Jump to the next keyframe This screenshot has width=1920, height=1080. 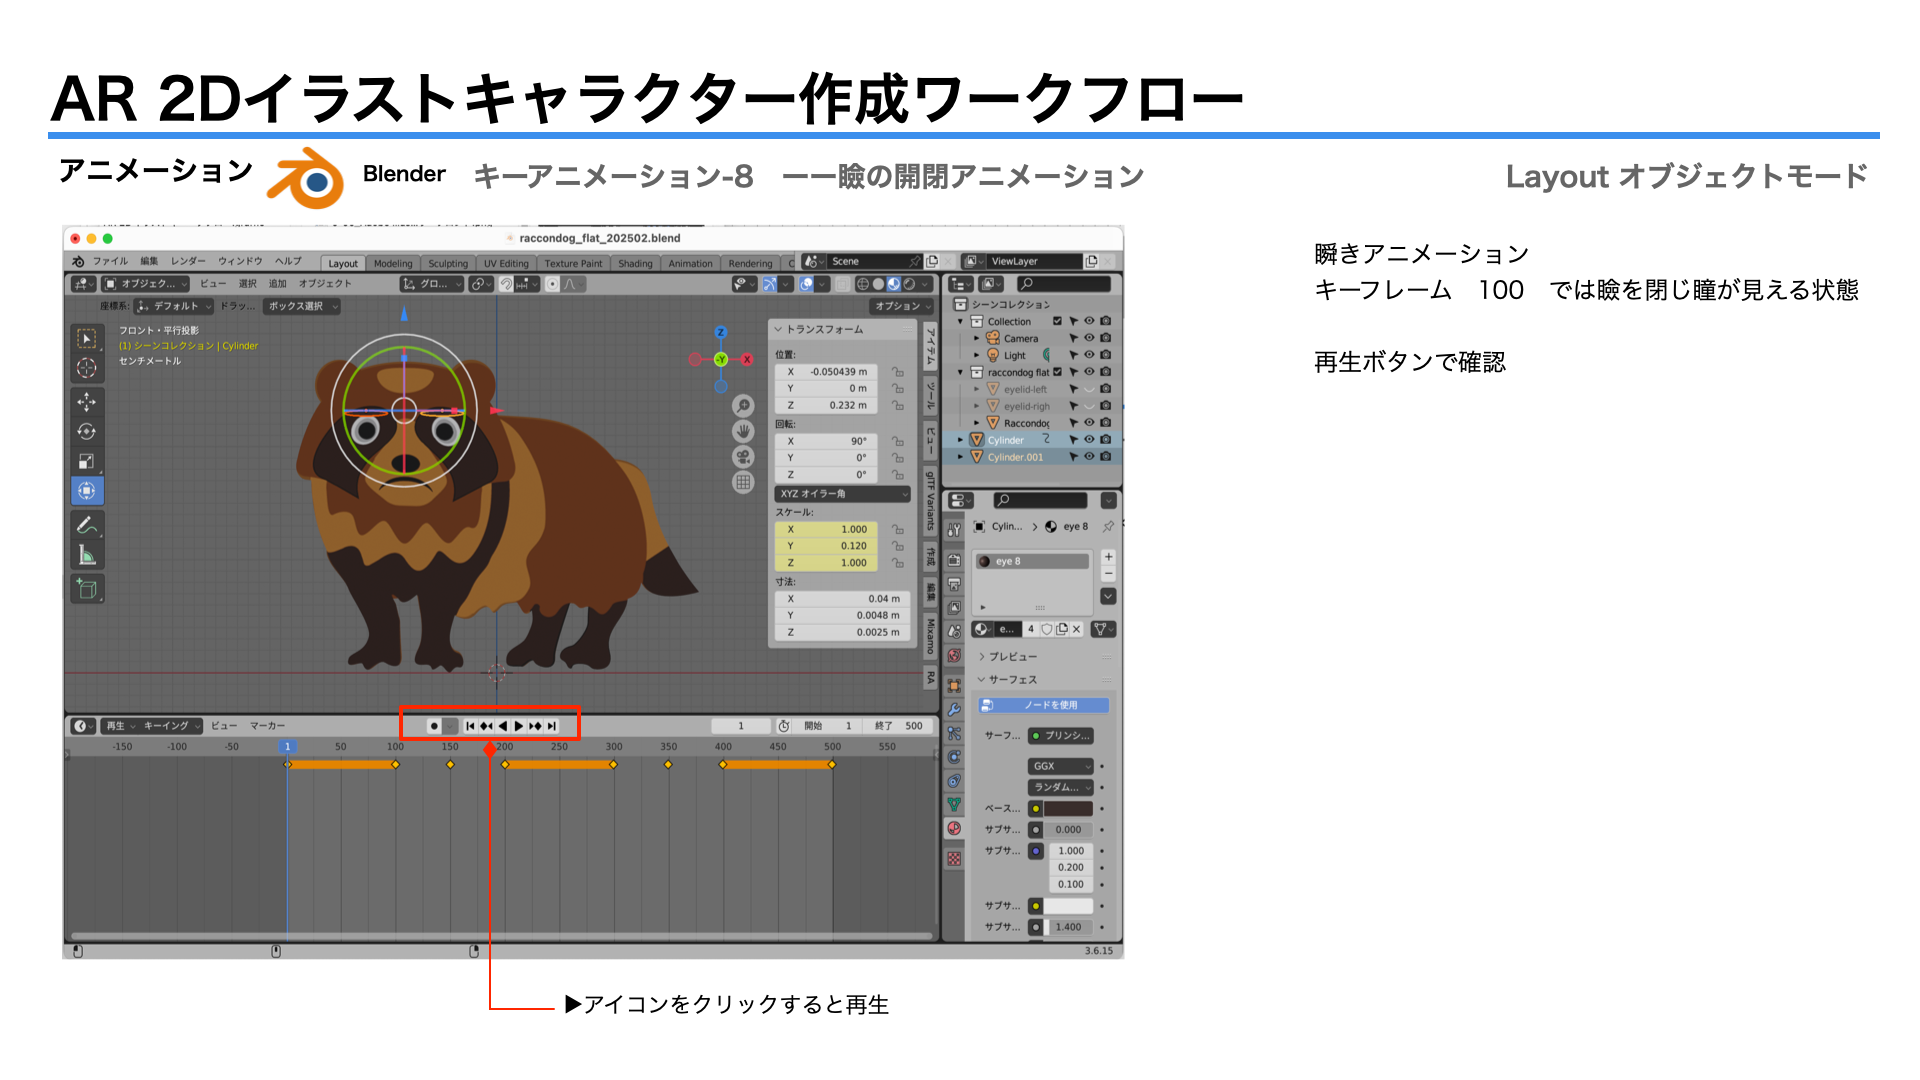[535, 726]
